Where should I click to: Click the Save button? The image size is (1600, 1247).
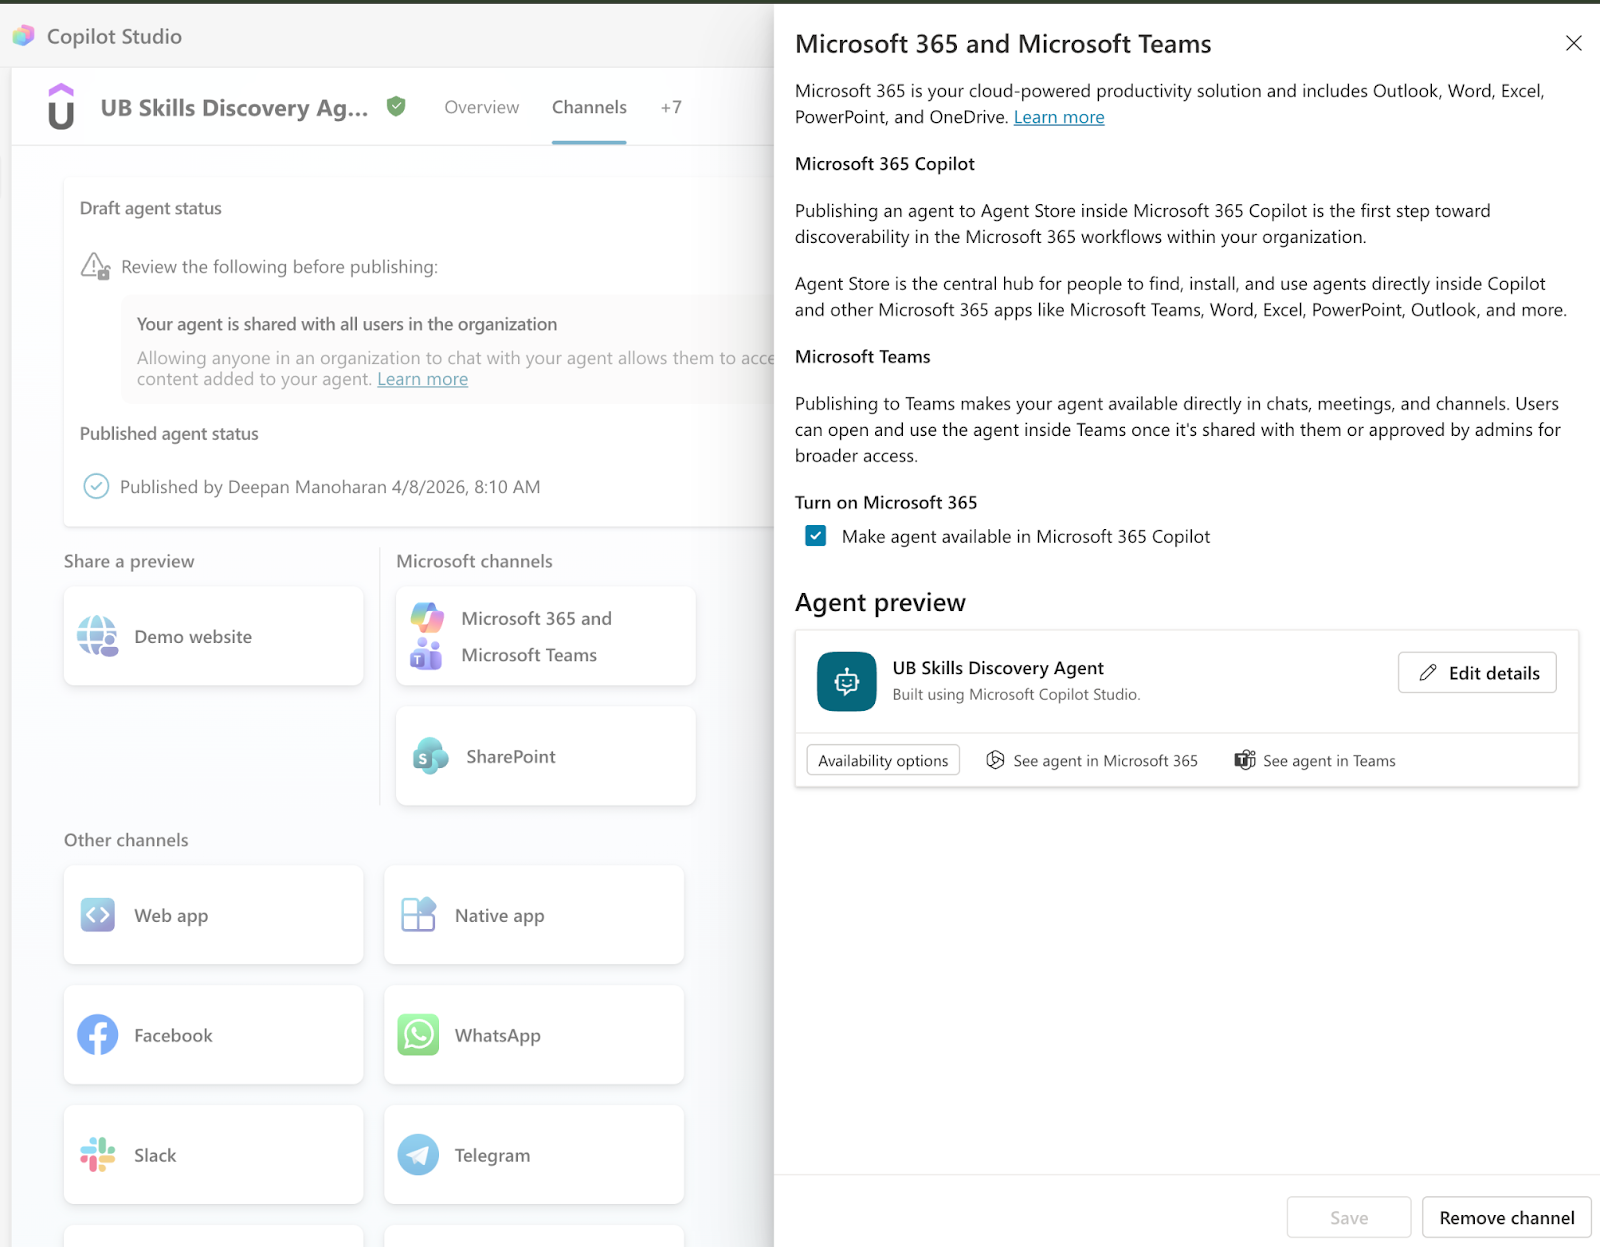click(1349, 1217)
